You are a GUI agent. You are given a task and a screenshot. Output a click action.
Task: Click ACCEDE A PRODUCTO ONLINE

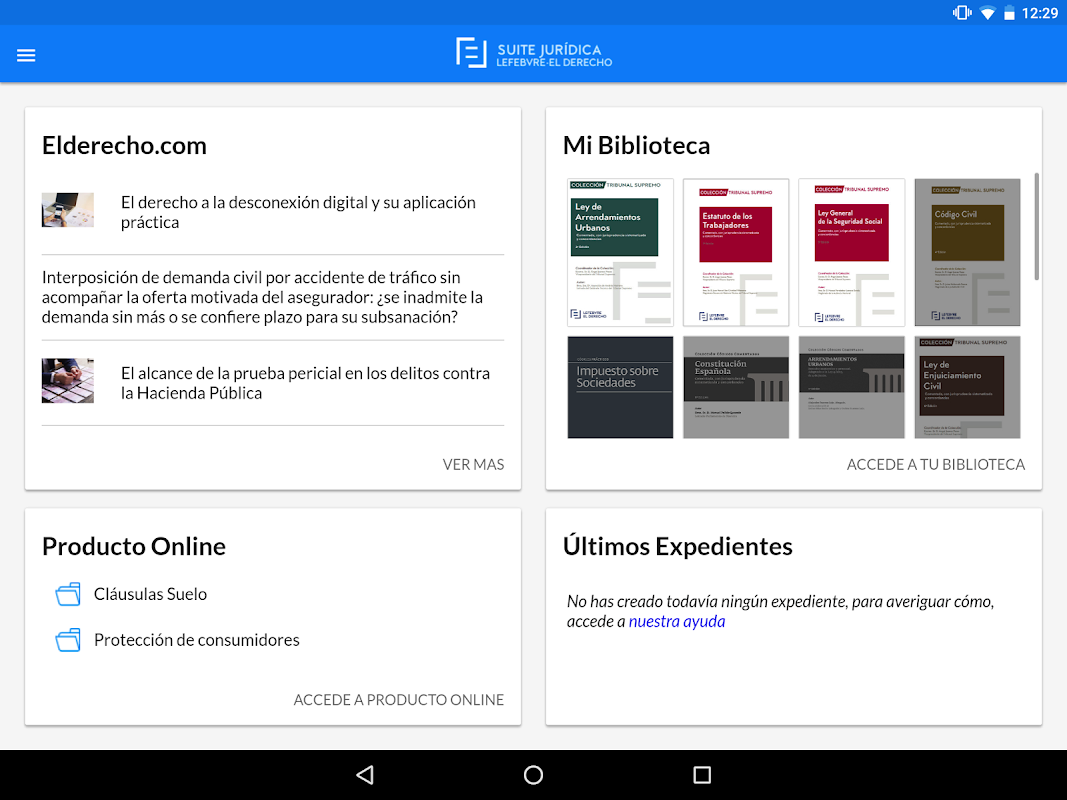click(x=399, y=699)
